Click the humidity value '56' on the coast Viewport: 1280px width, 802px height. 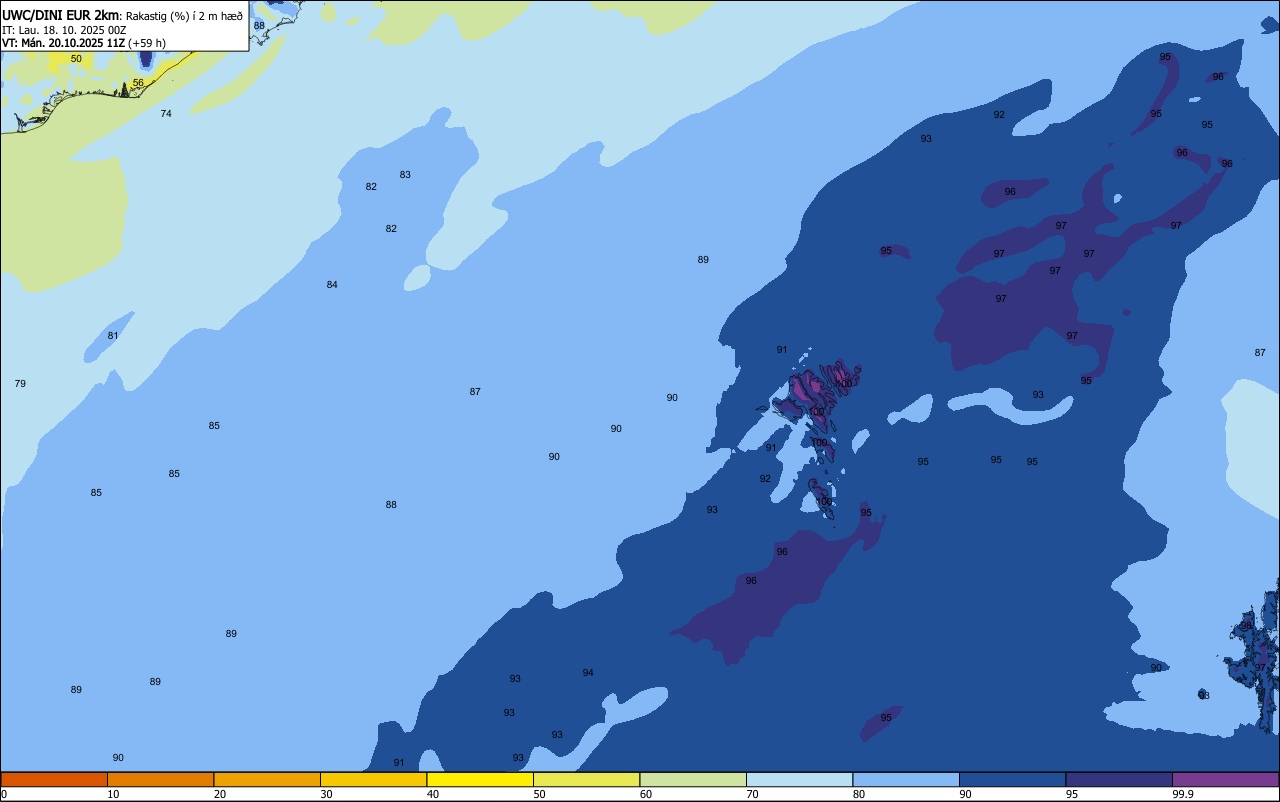click(138, 83)
